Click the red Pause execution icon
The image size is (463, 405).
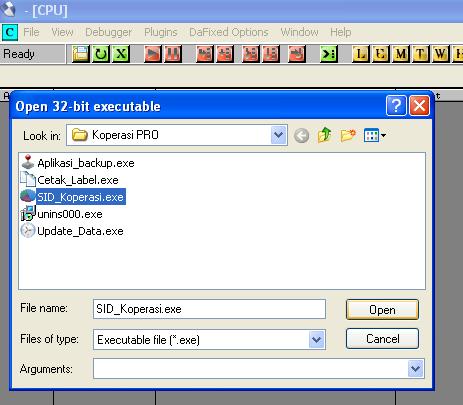[x=173, y=54]
